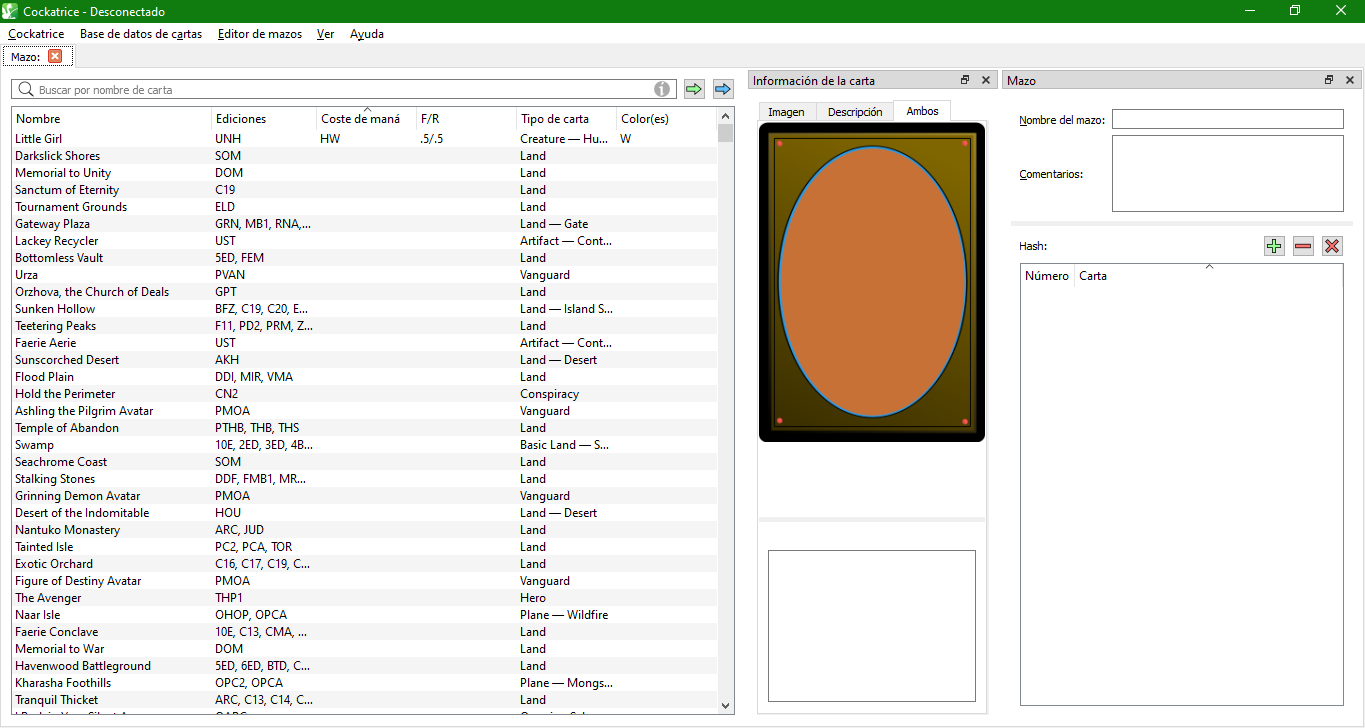Select the Teetering Peaks card row

(x=365, y=326)
